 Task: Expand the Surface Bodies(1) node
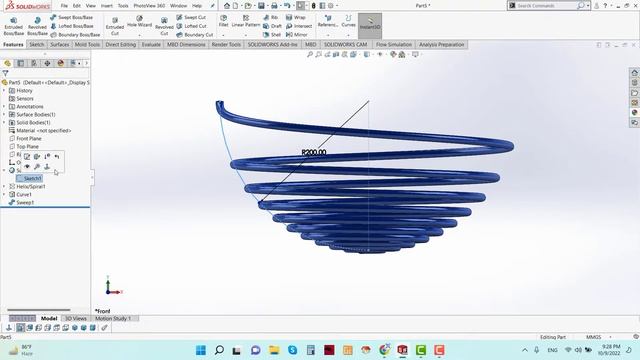[x=4, y=115]
